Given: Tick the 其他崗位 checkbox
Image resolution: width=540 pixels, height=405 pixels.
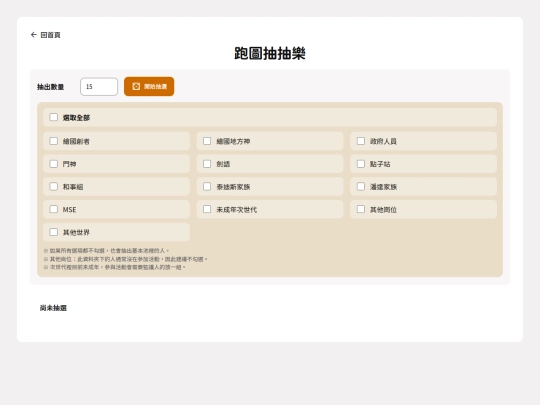Looking at the screenshot, I should 361,209.
